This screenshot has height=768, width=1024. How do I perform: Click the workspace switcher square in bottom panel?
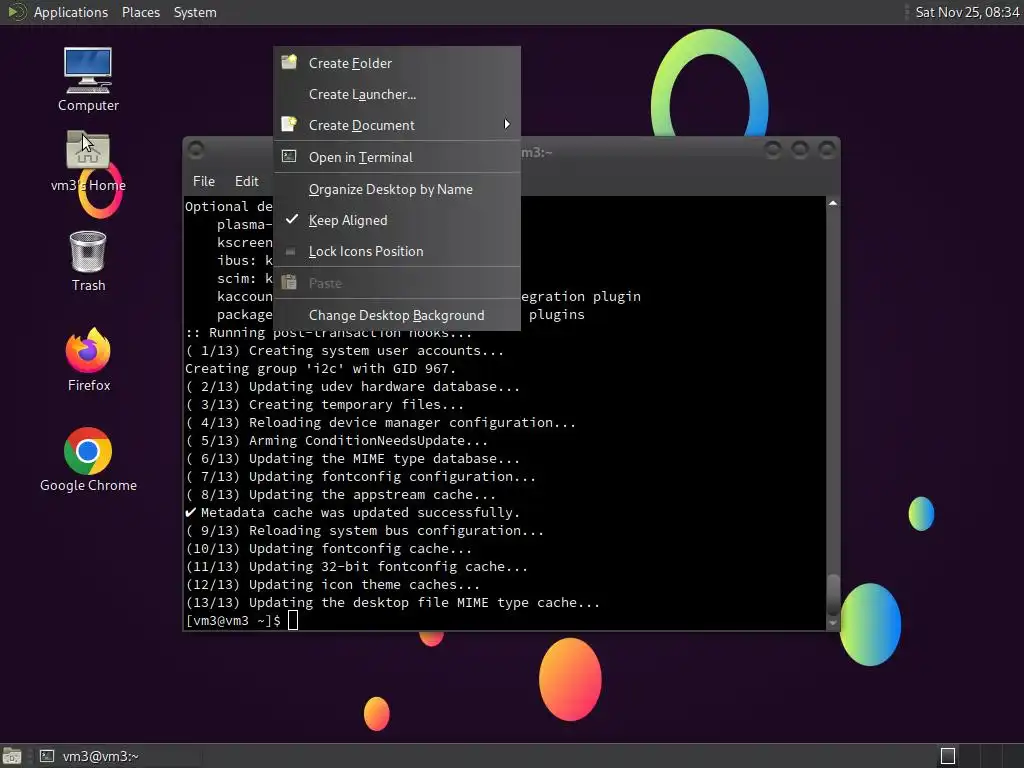coord(948,756)
